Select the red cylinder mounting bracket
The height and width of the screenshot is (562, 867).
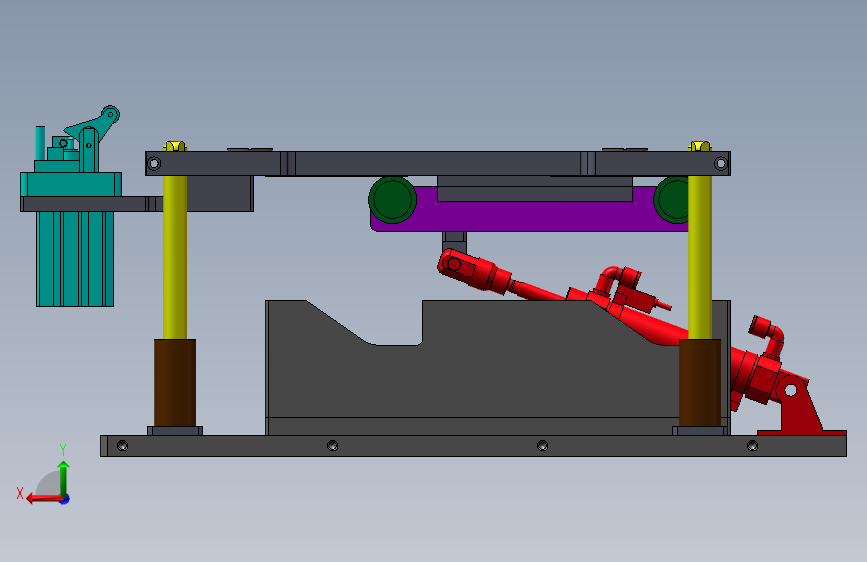tap(801, 405)
